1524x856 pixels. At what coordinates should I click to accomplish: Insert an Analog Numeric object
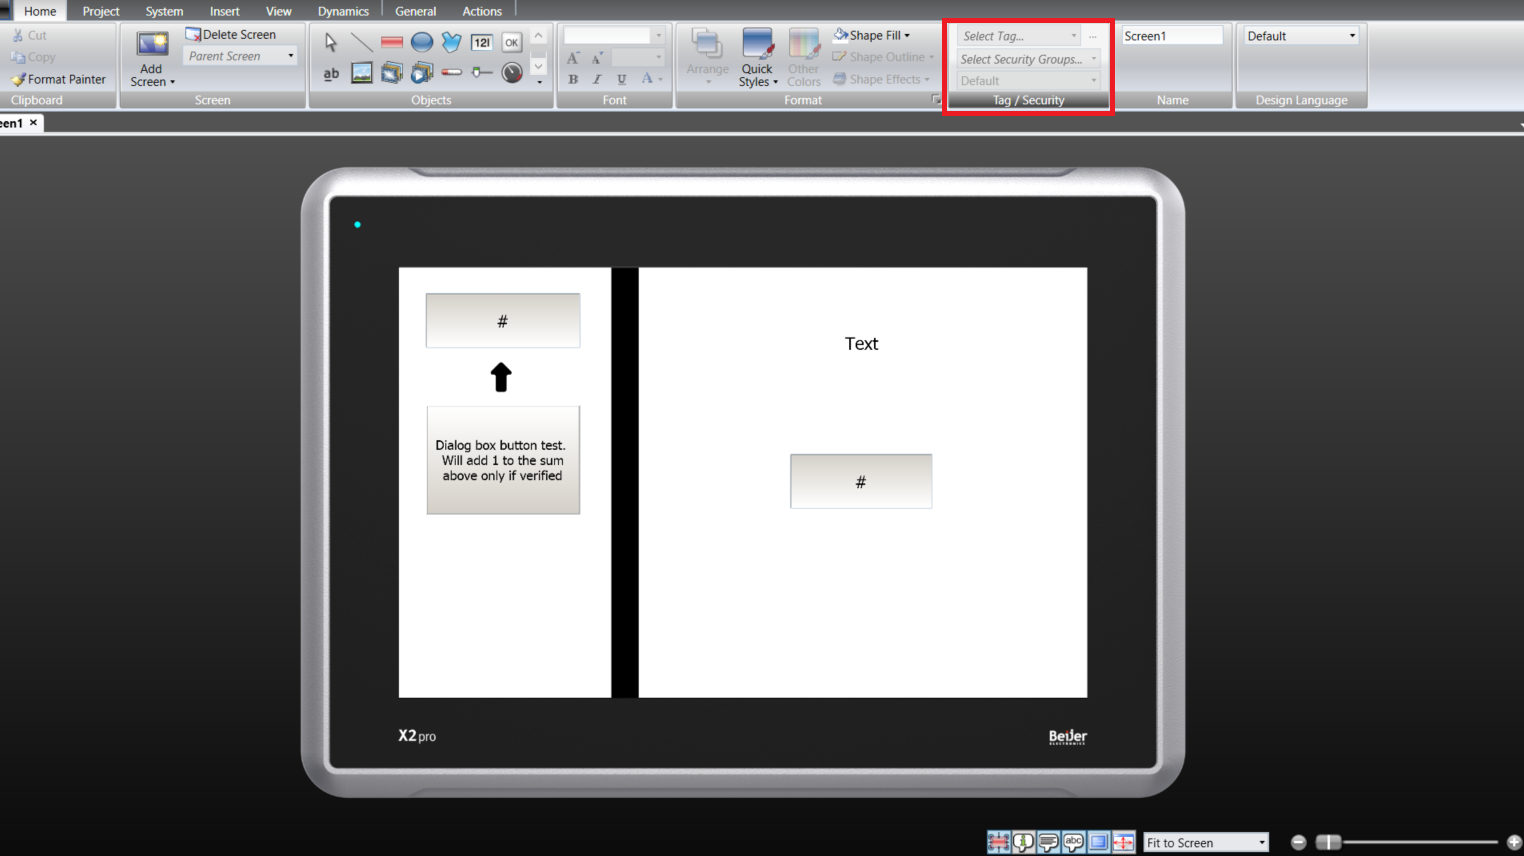(482, 42)
